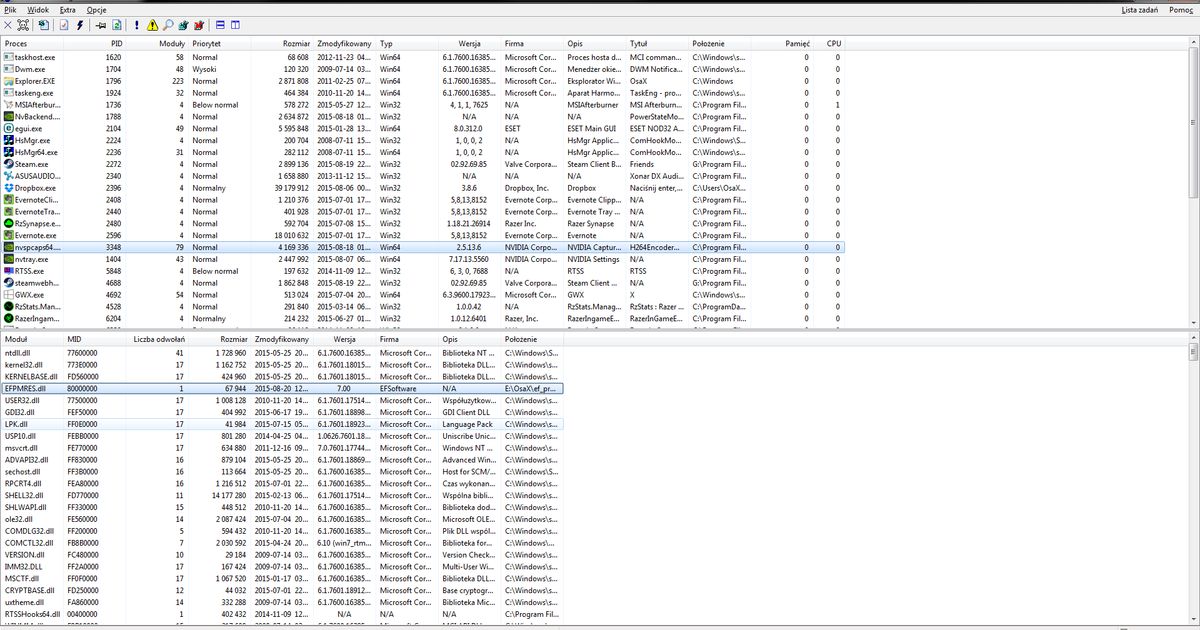Image resolution: width=1200 pixels, height=630 pixels.
Task: Click the Lista zadań button
Action: coord(1141,8)
